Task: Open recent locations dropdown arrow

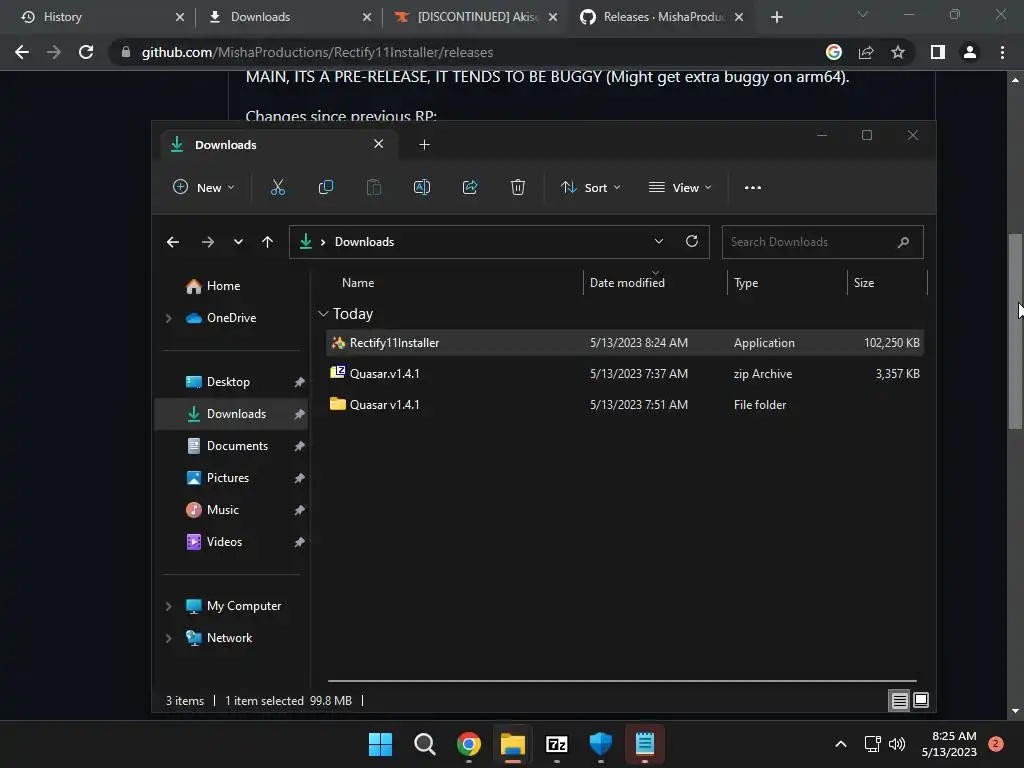Action: (x=238, y=242)
